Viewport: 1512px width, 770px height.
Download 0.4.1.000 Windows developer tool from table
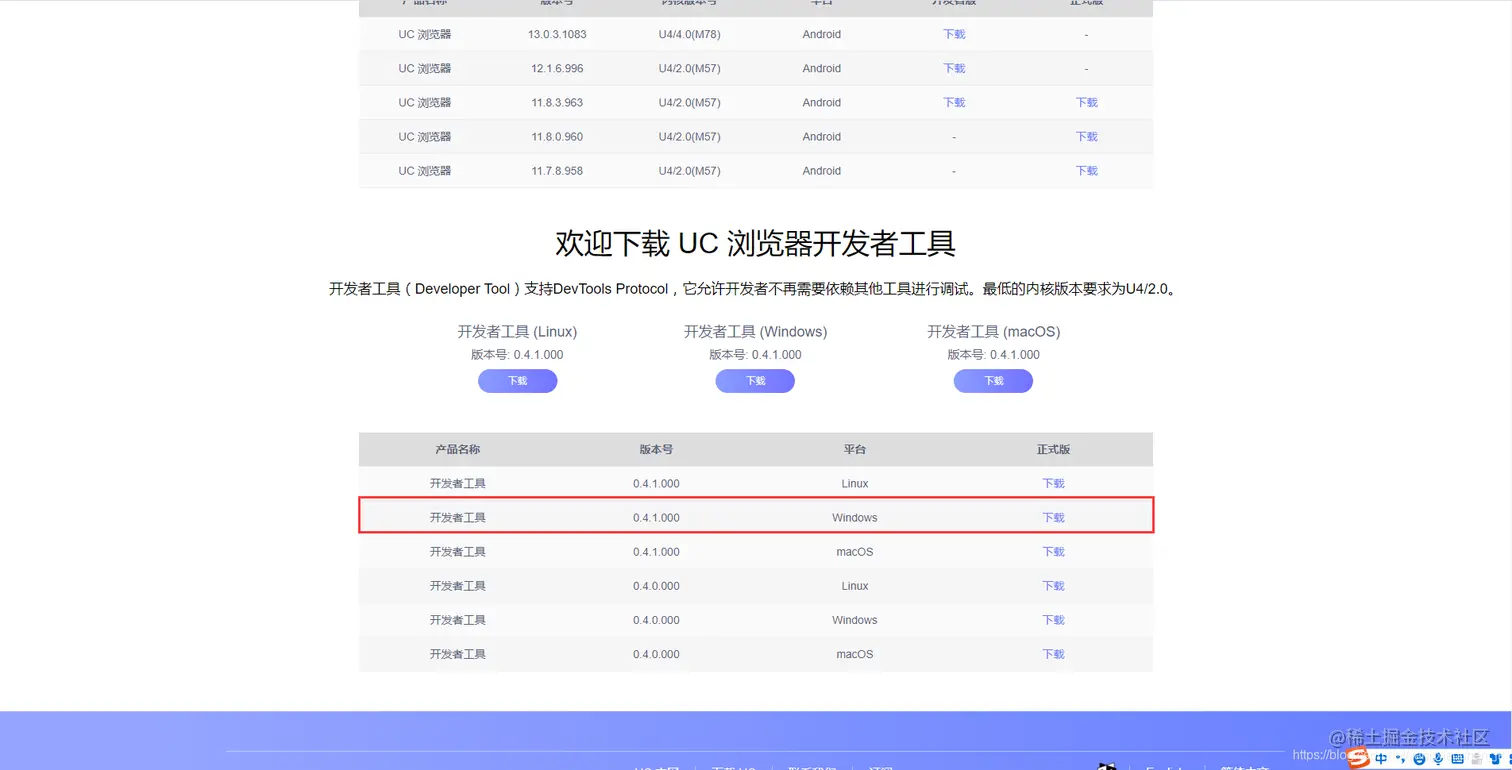pos(1053,517)
